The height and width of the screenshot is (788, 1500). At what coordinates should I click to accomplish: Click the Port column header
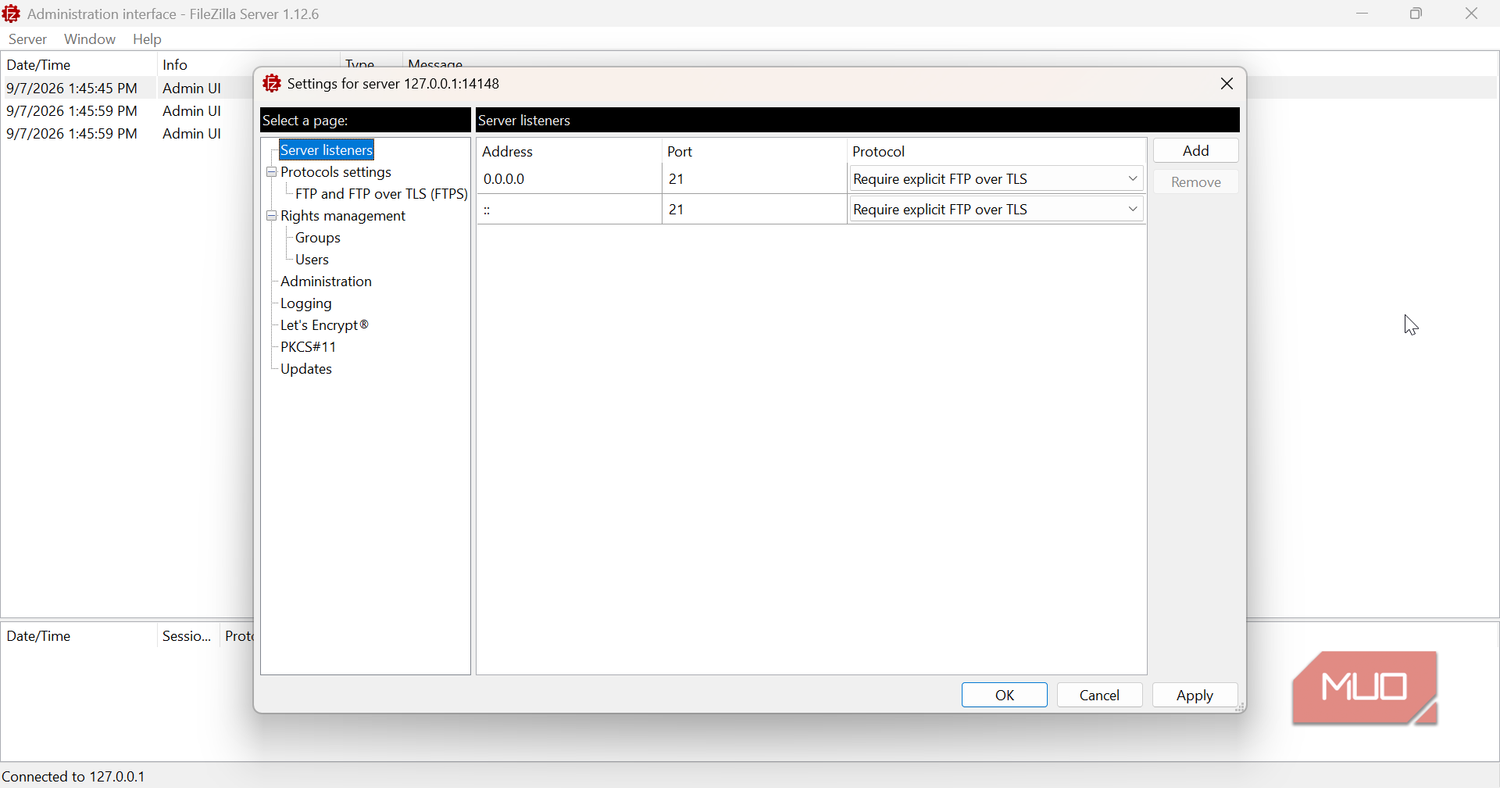coord(755,152)
